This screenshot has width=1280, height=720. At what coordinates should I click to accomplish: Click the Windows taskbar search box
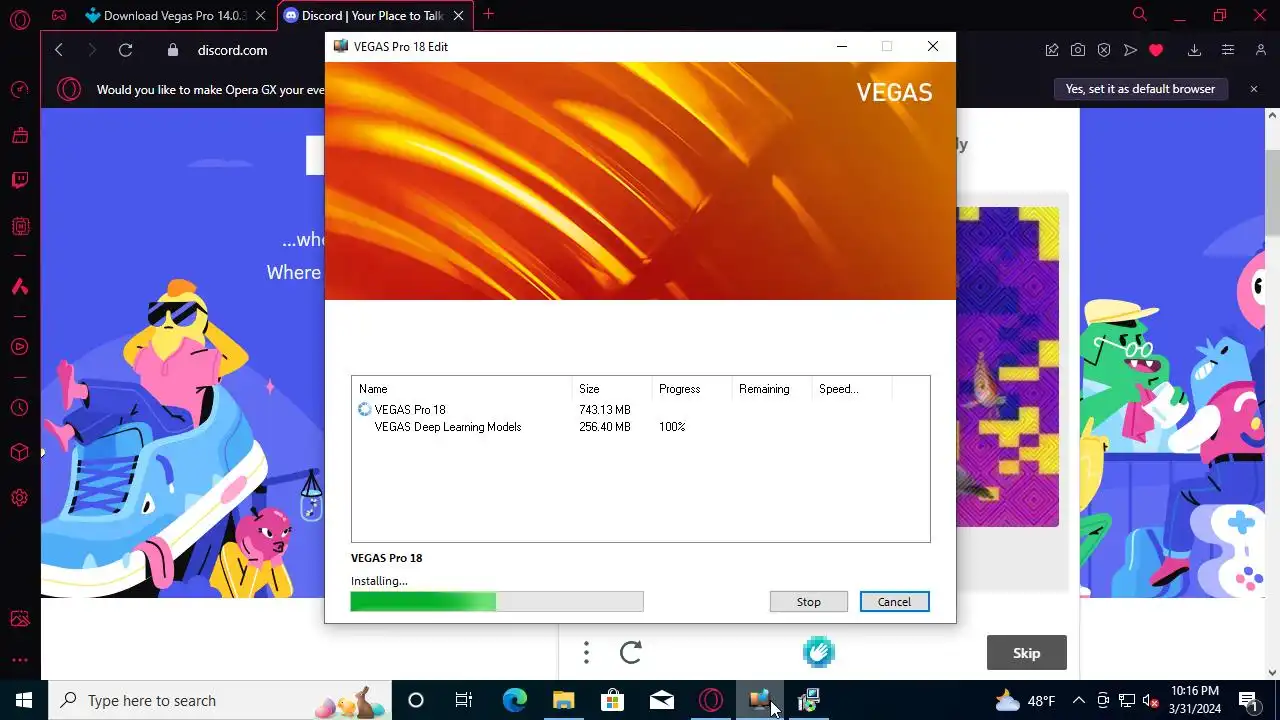(218, 700)
